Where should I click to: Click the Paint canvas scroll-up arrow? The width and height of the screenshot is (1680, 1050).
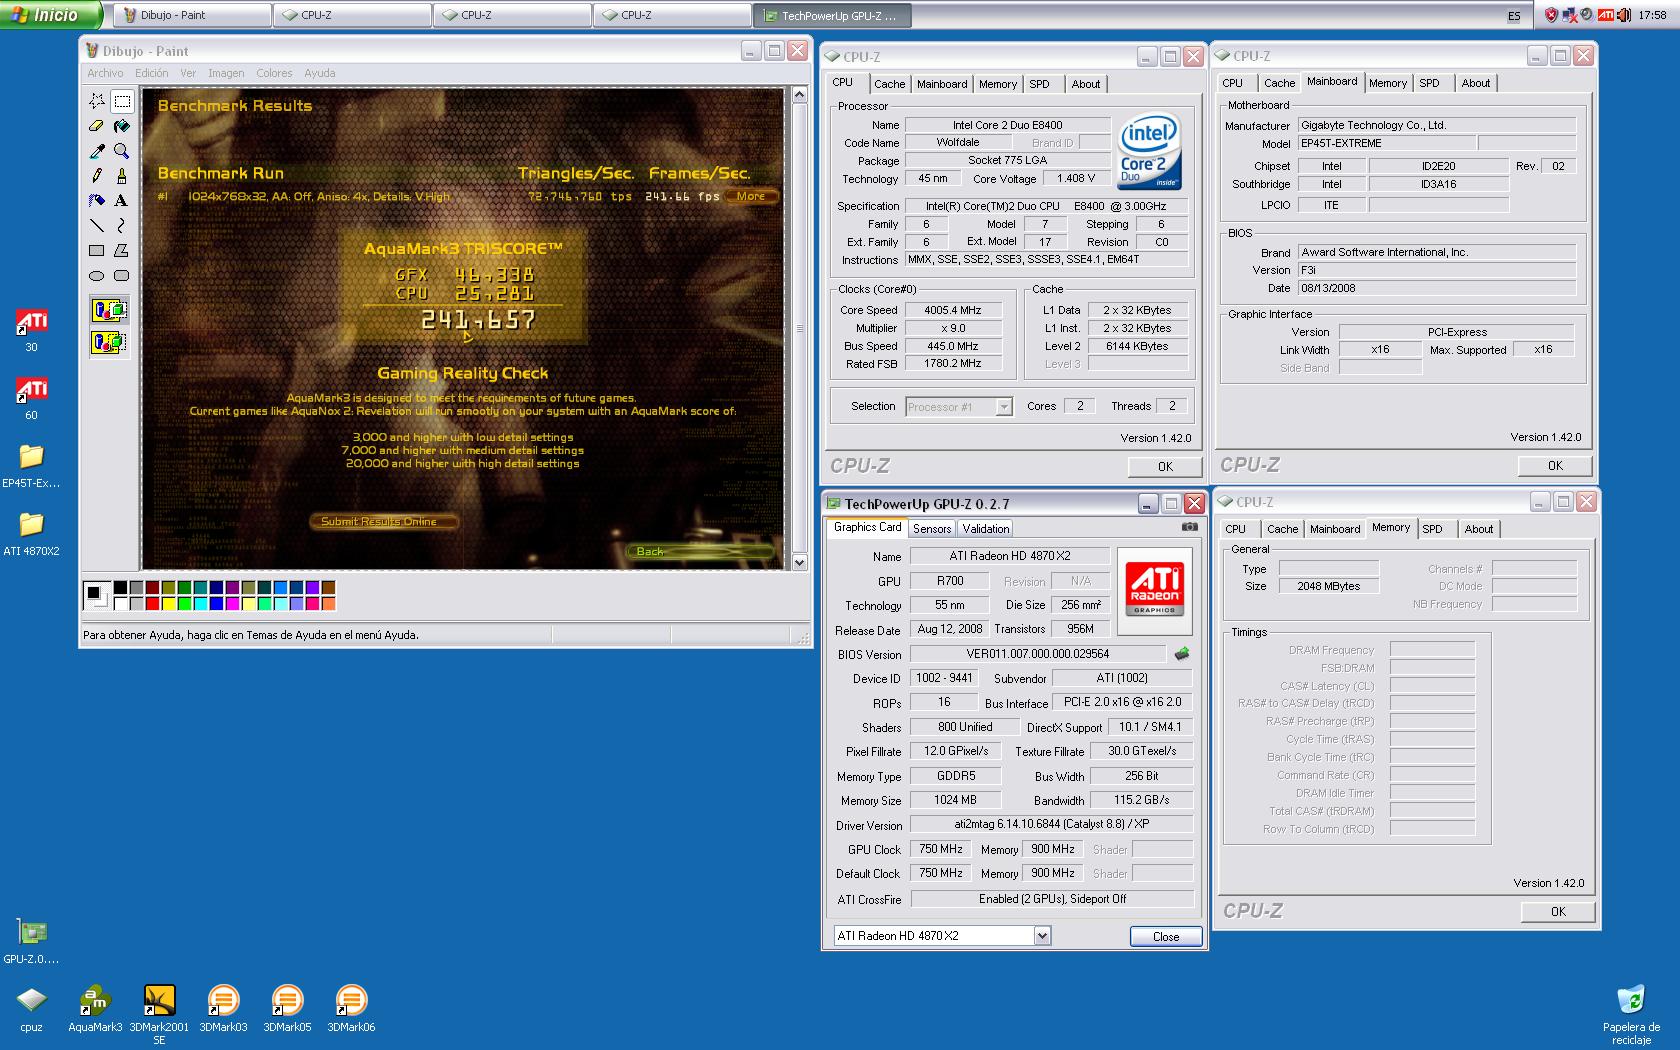click(799, 95)
